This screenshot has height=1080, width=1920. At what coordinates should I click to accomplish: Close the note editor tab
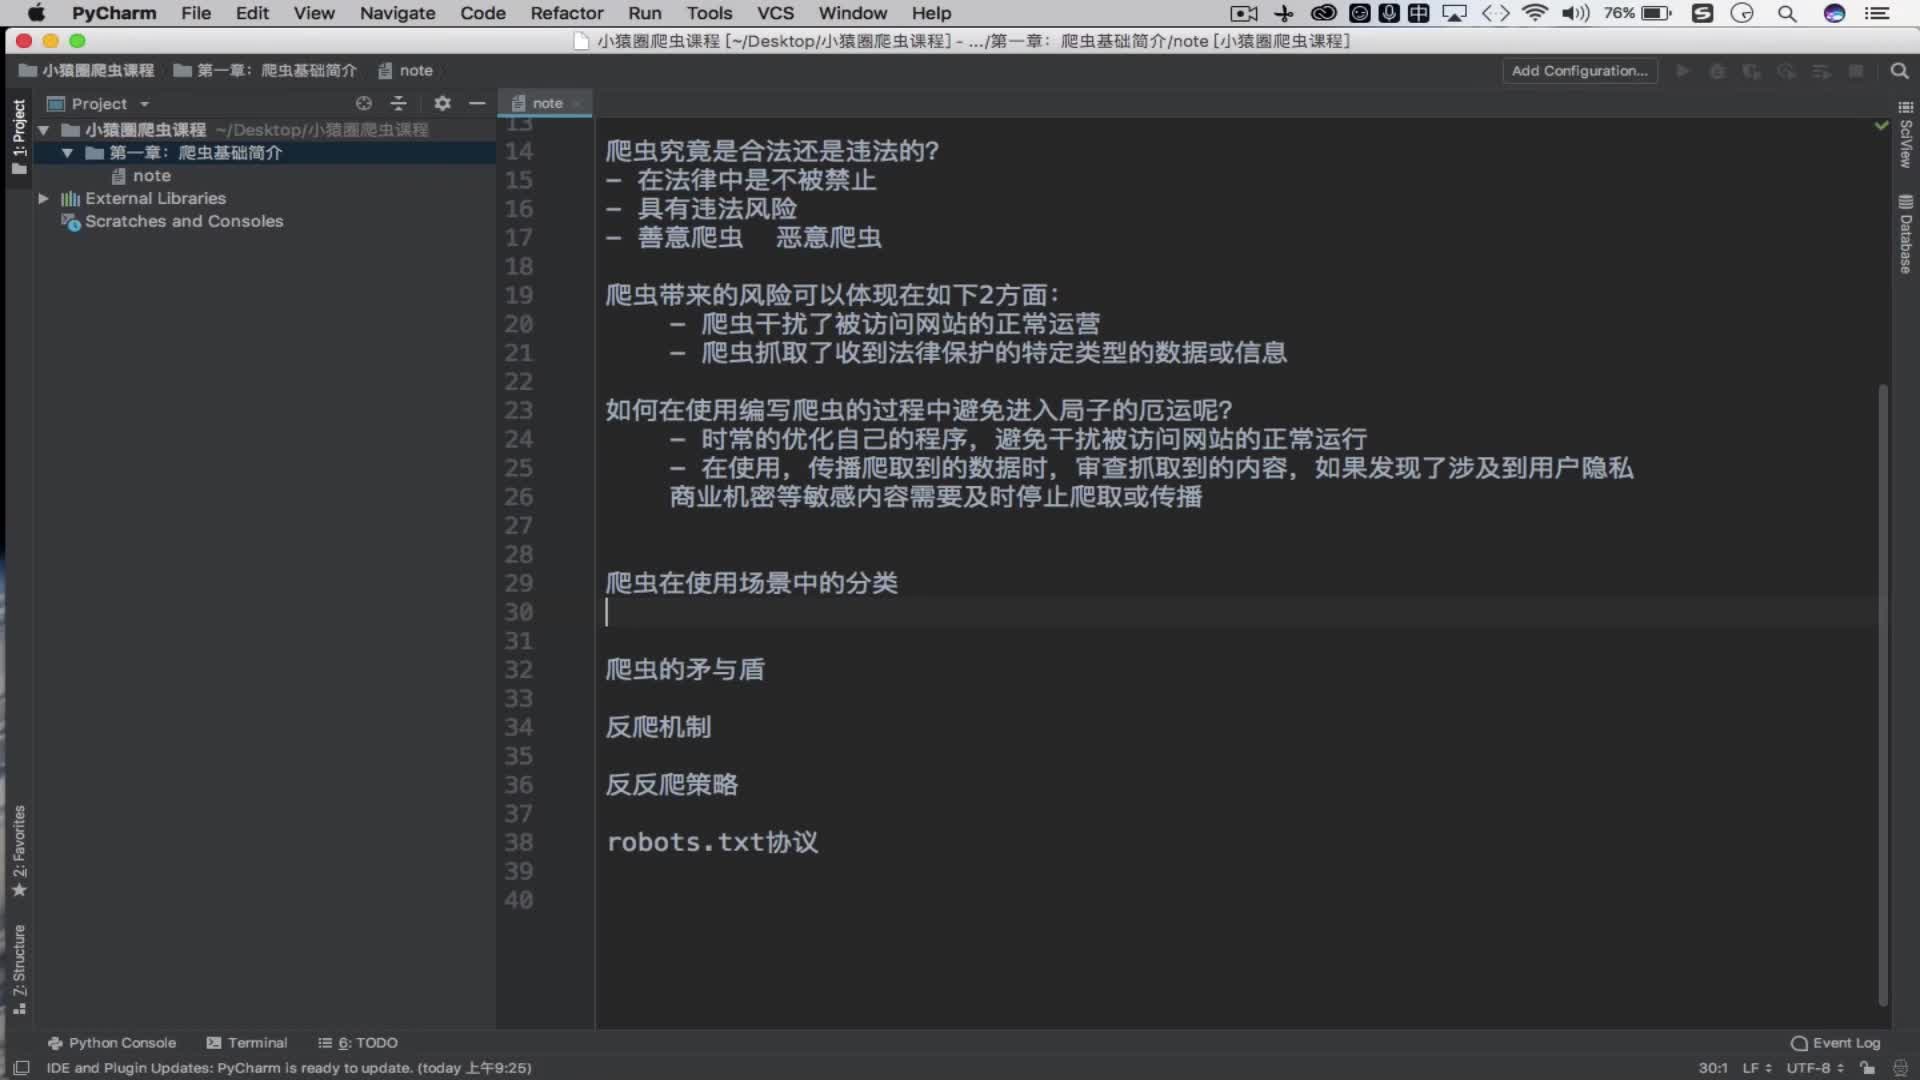pos(577,103)
